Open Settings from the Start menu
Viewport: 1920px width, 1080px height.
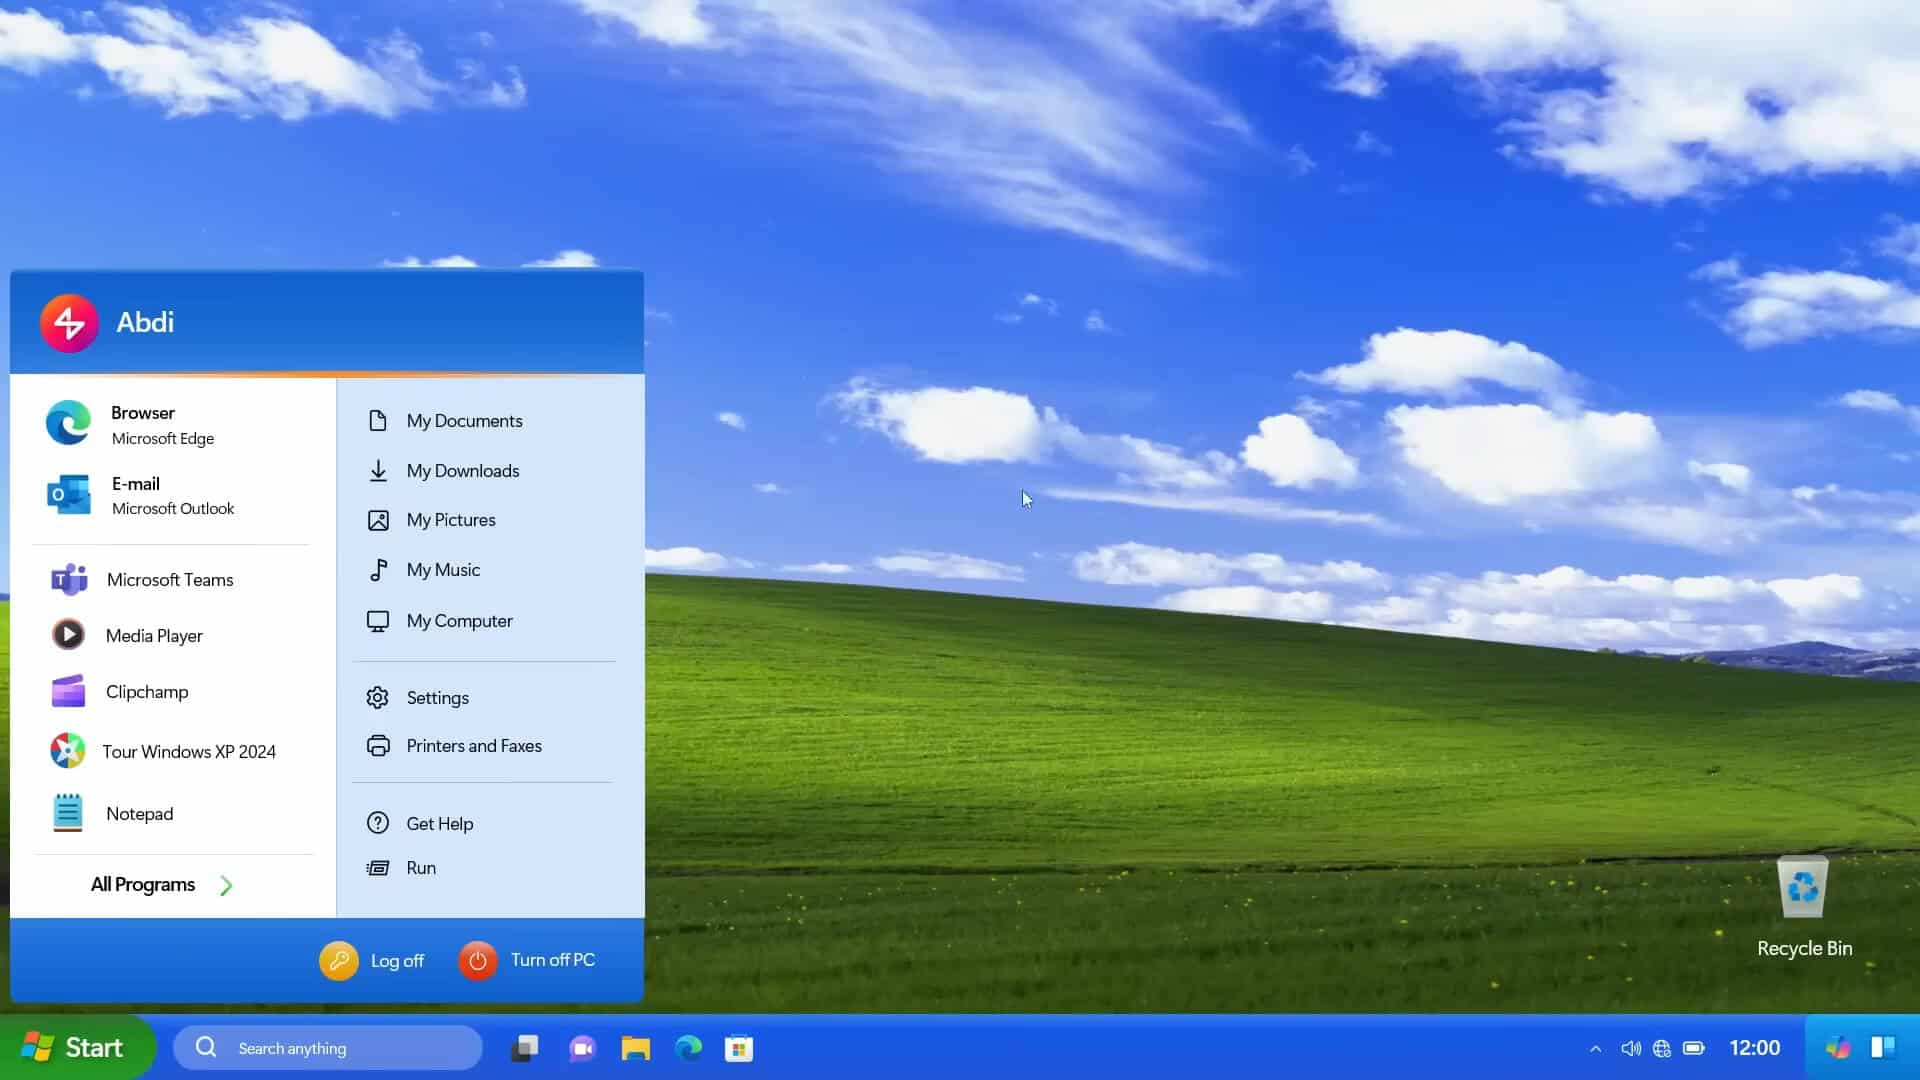point(437,697)
